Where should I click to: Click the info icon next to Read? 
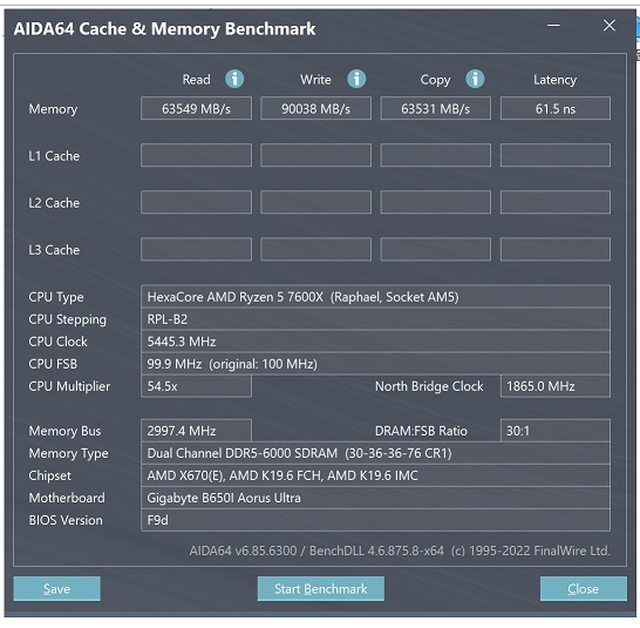[x=235, y=79]
